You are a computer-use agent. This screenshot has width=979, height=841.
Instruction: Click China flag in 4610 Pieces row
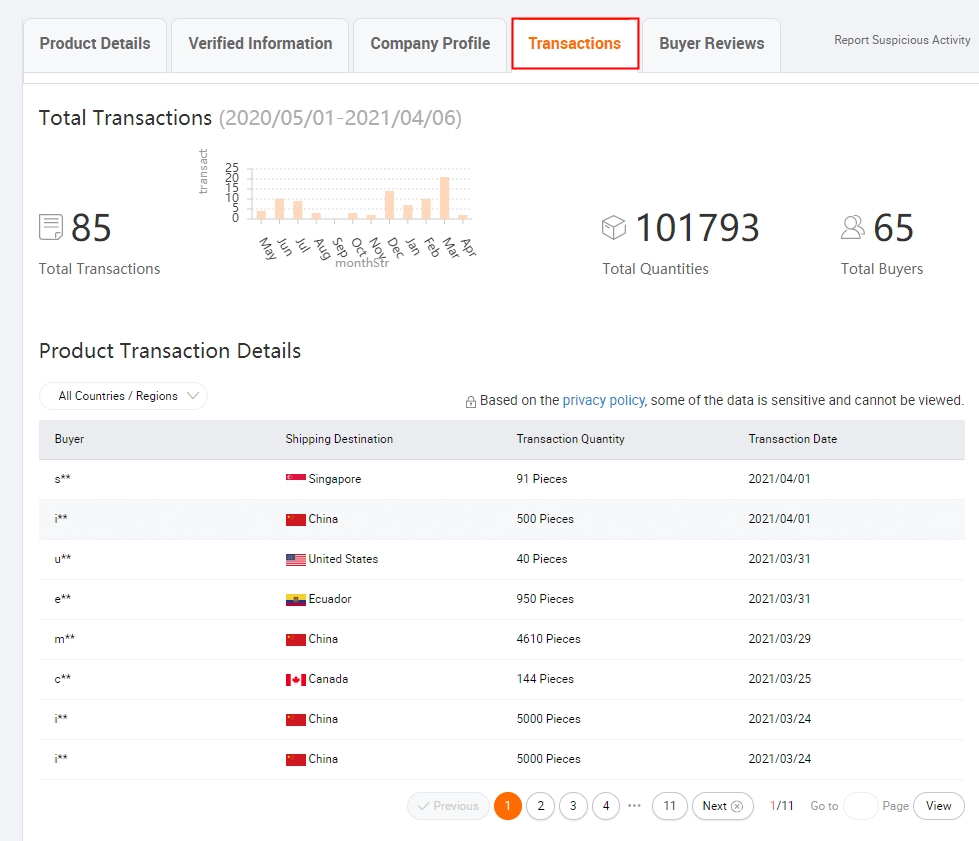pyautogui.click(x=296, y=639)
